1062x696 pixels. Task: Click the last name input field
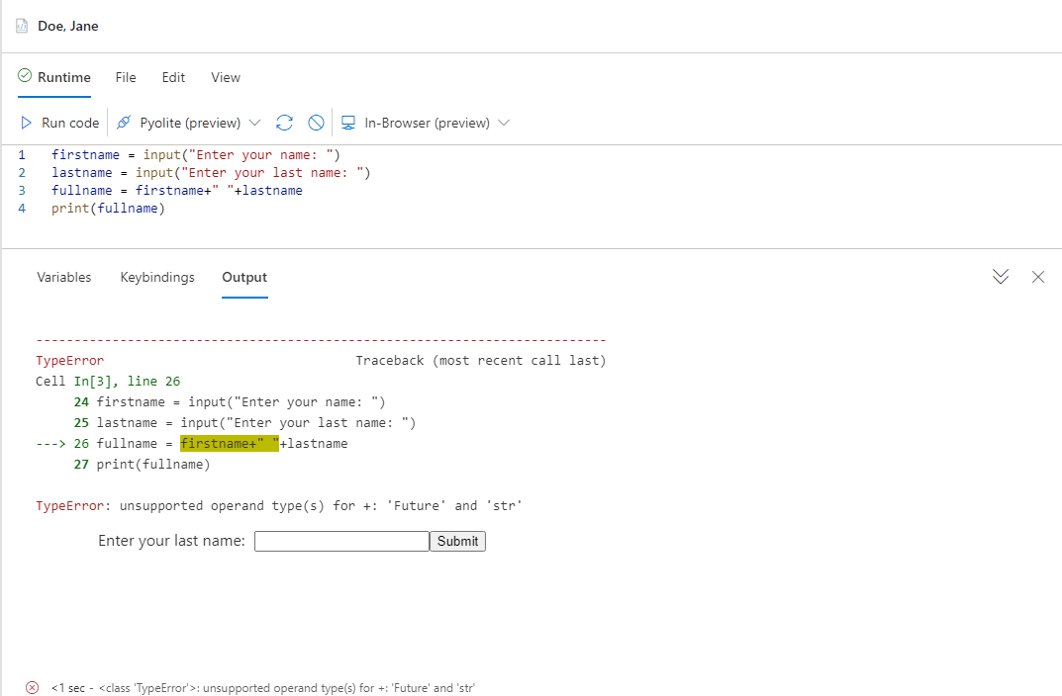[x=341, y=540]
